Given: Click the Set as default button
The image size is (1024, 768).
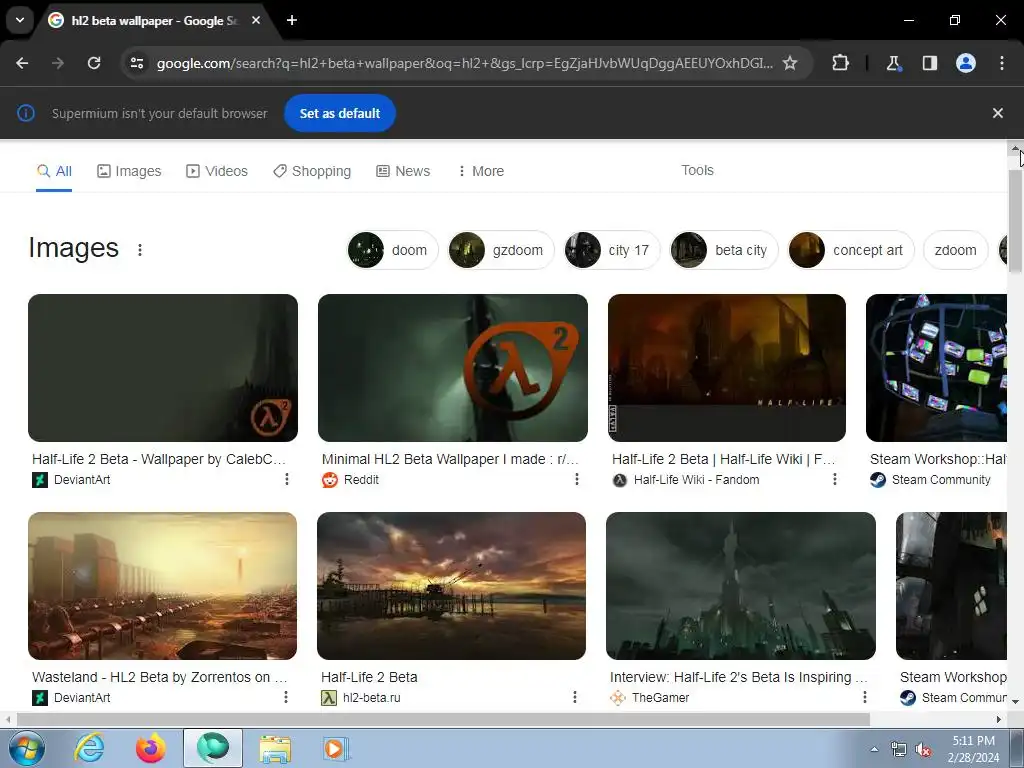Looking at the screenshot, I should pyautogui.click(x=340, y=113).
